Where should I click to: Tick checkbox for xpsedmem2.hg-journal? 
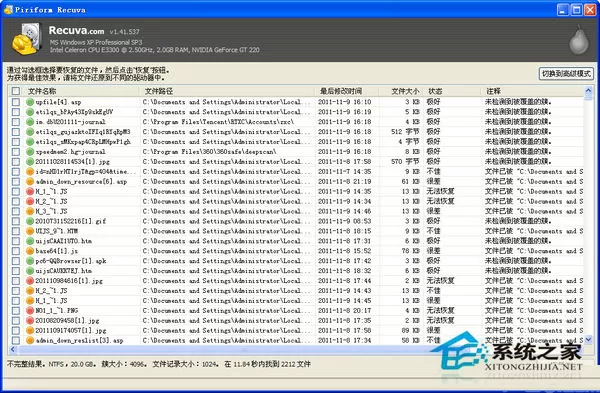click(16, 152)
